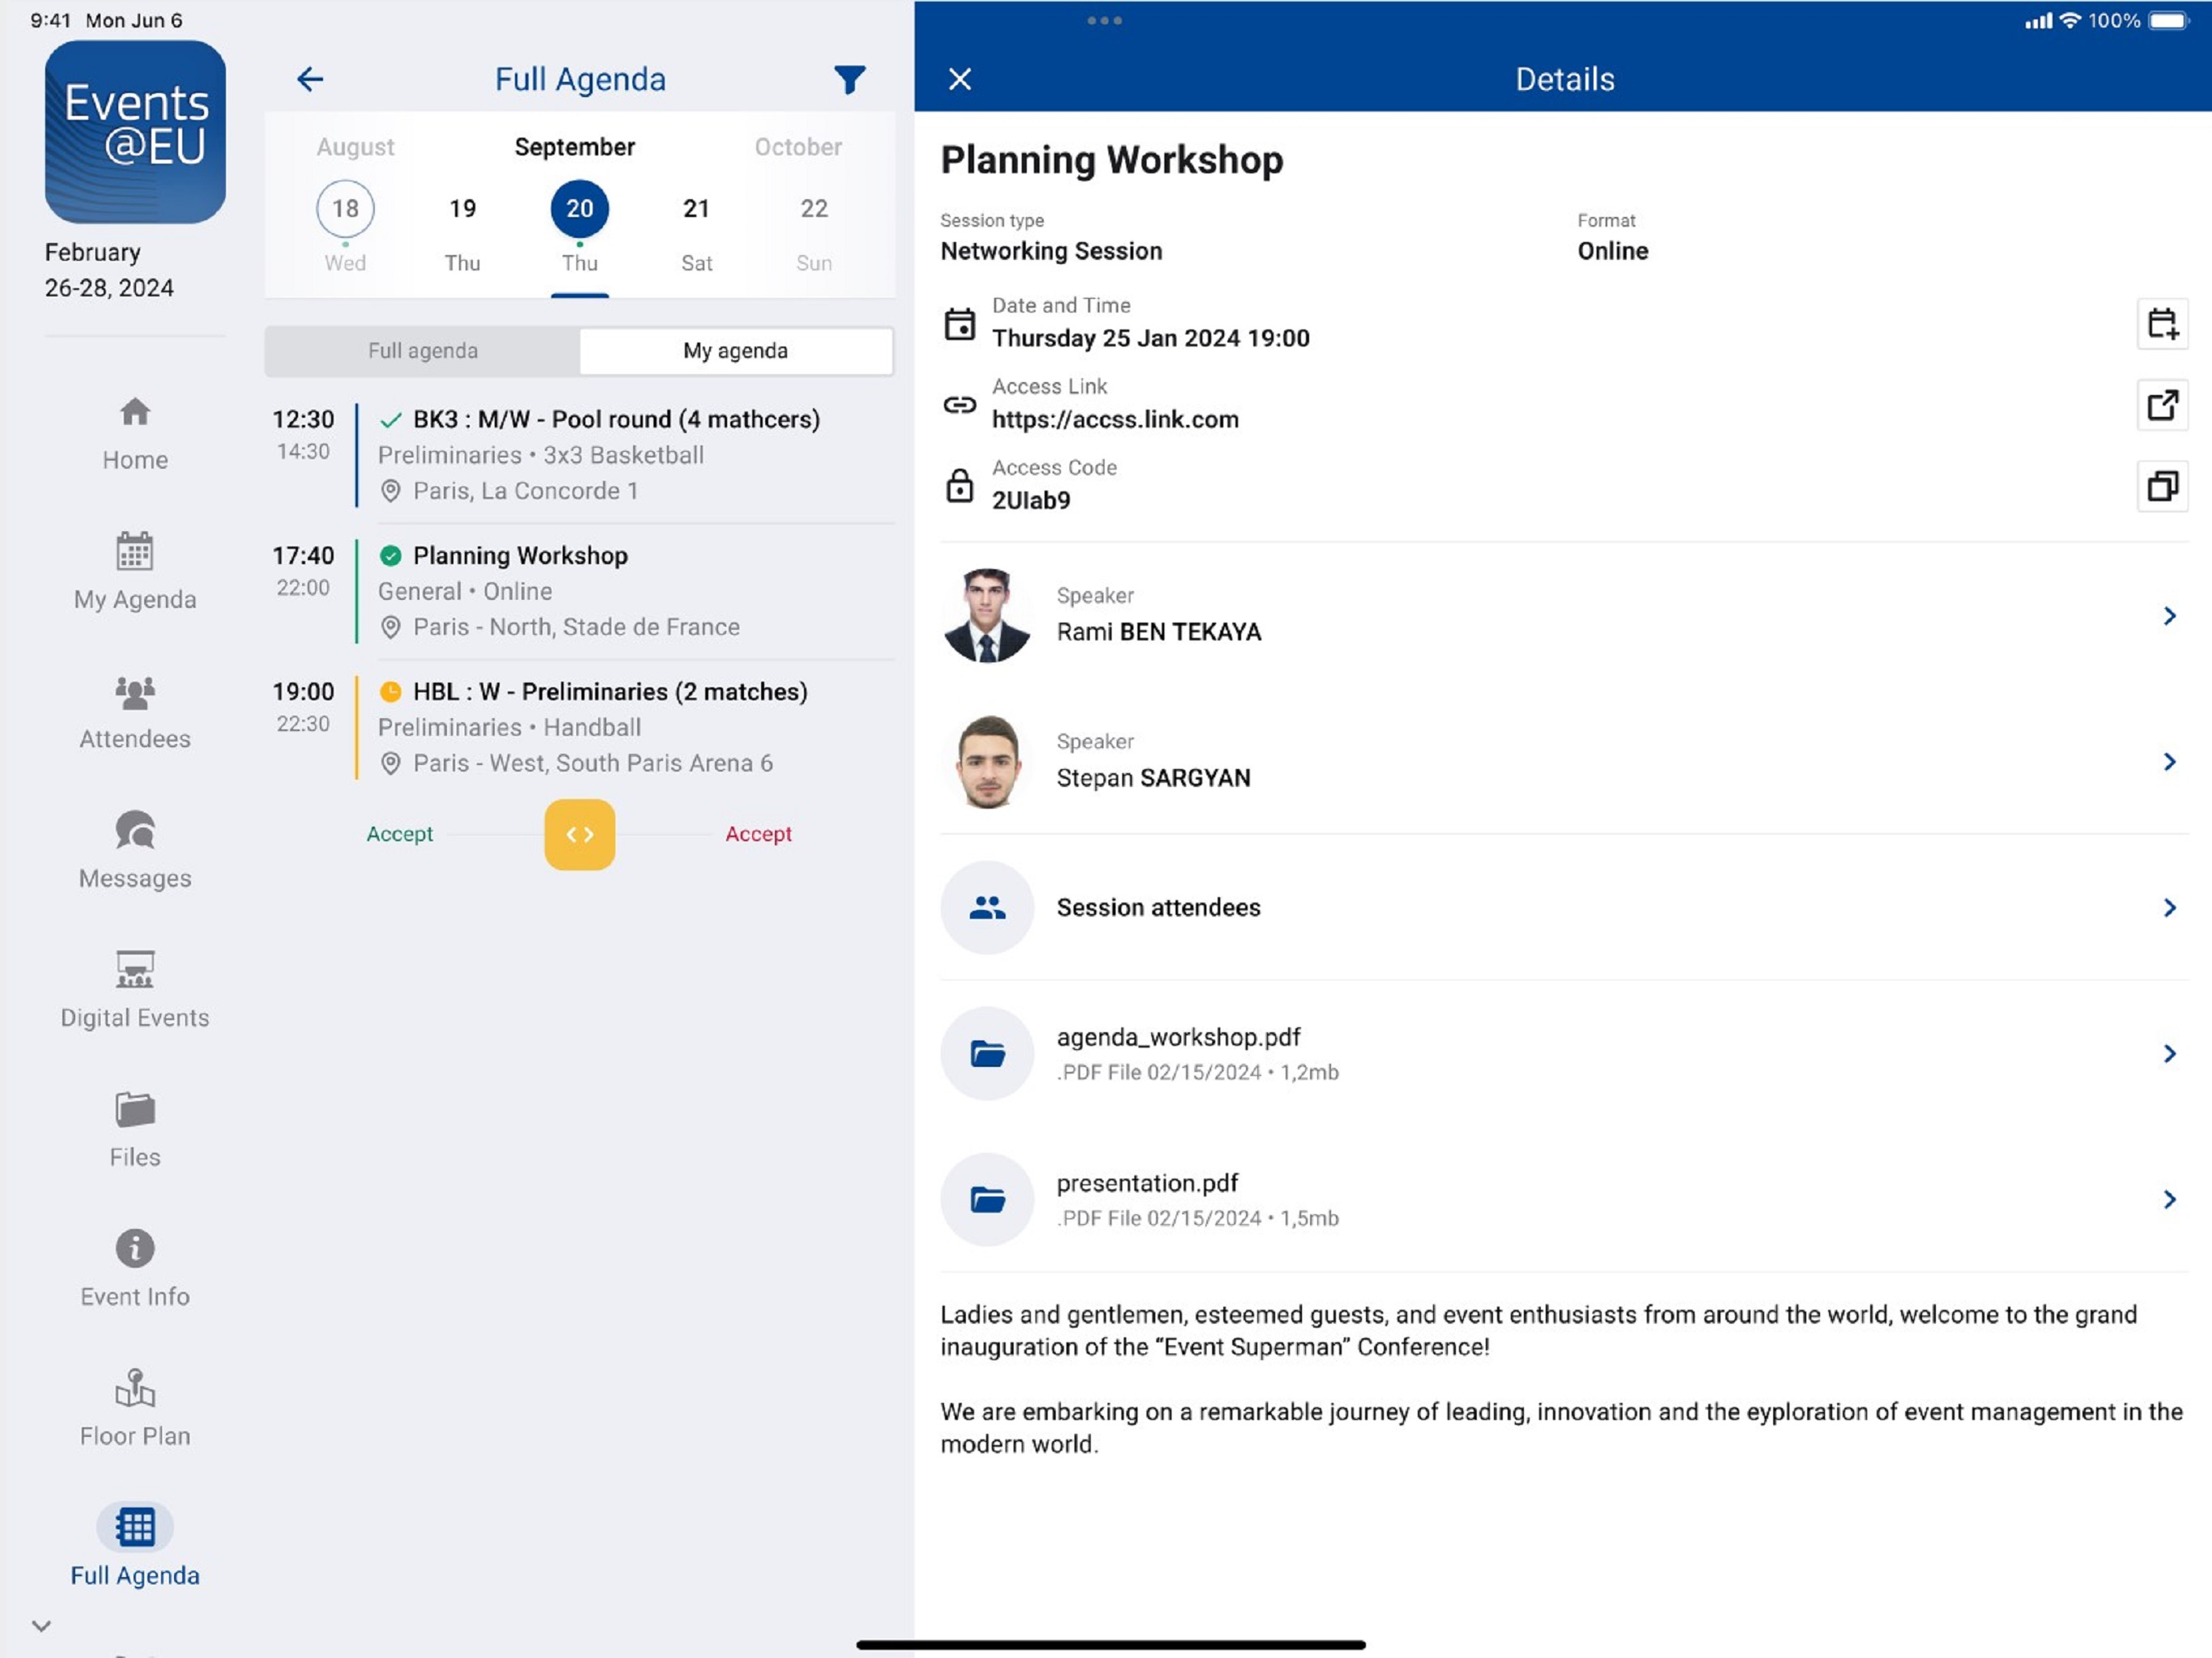Image resolution: width=2212 pixels, height=1658 pixels.
Task: Expand speaker Rami BEN TEKAYA details
Action: [1564, 615]
